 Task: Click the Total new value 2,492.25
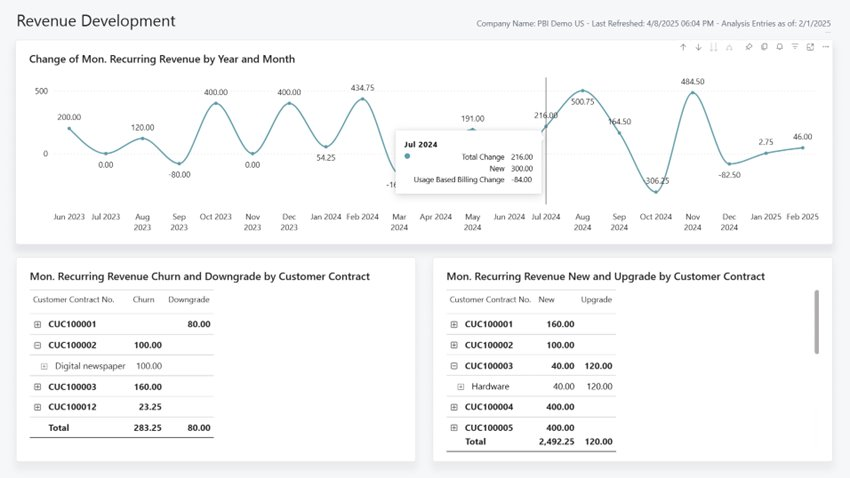pos(556,442)
